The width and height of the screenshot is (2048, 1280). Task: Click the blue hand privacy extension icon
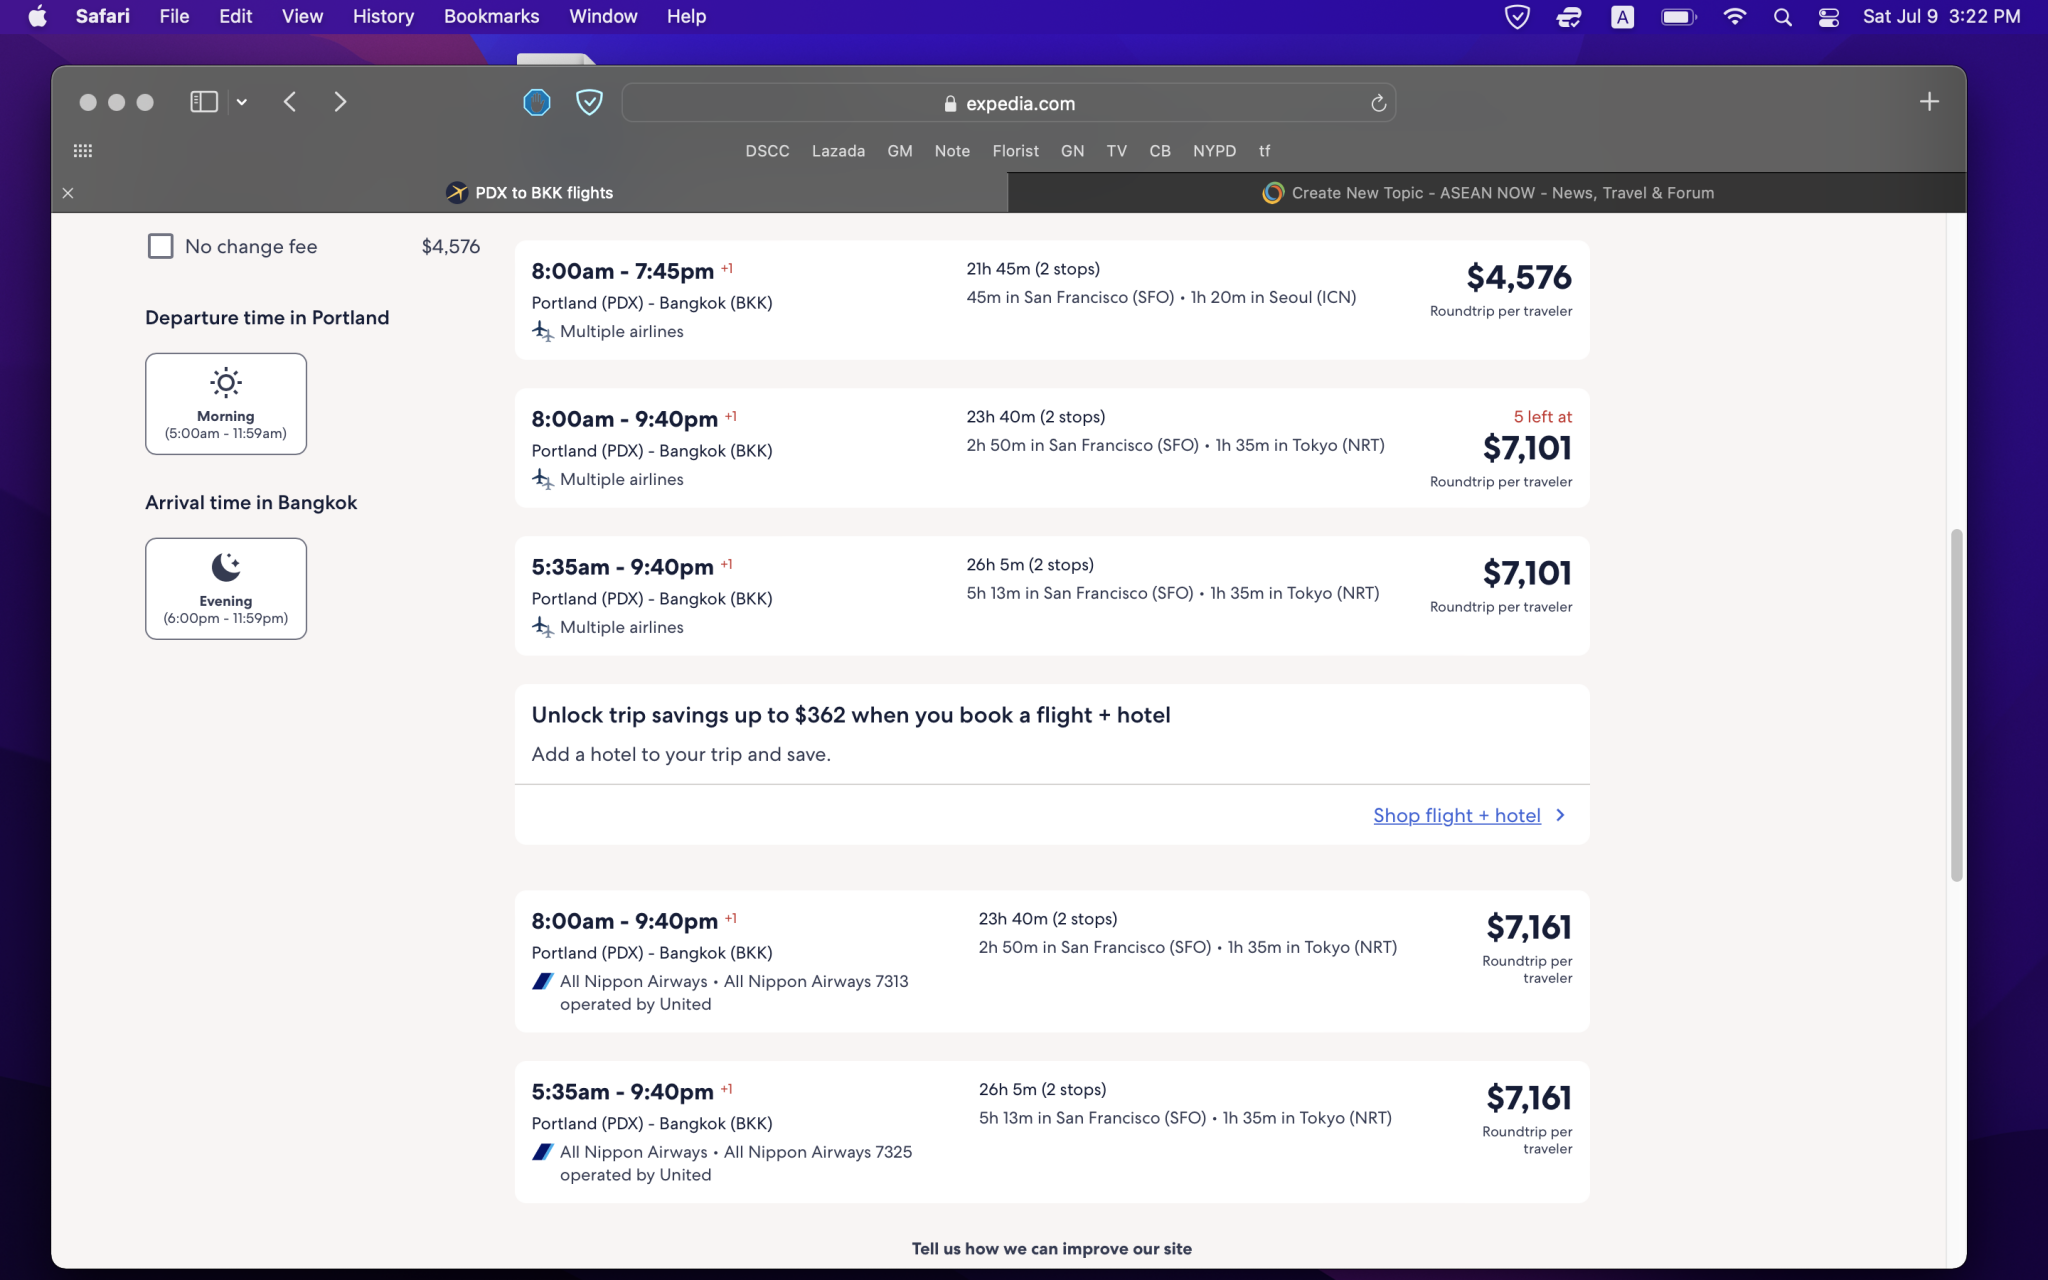537,102
